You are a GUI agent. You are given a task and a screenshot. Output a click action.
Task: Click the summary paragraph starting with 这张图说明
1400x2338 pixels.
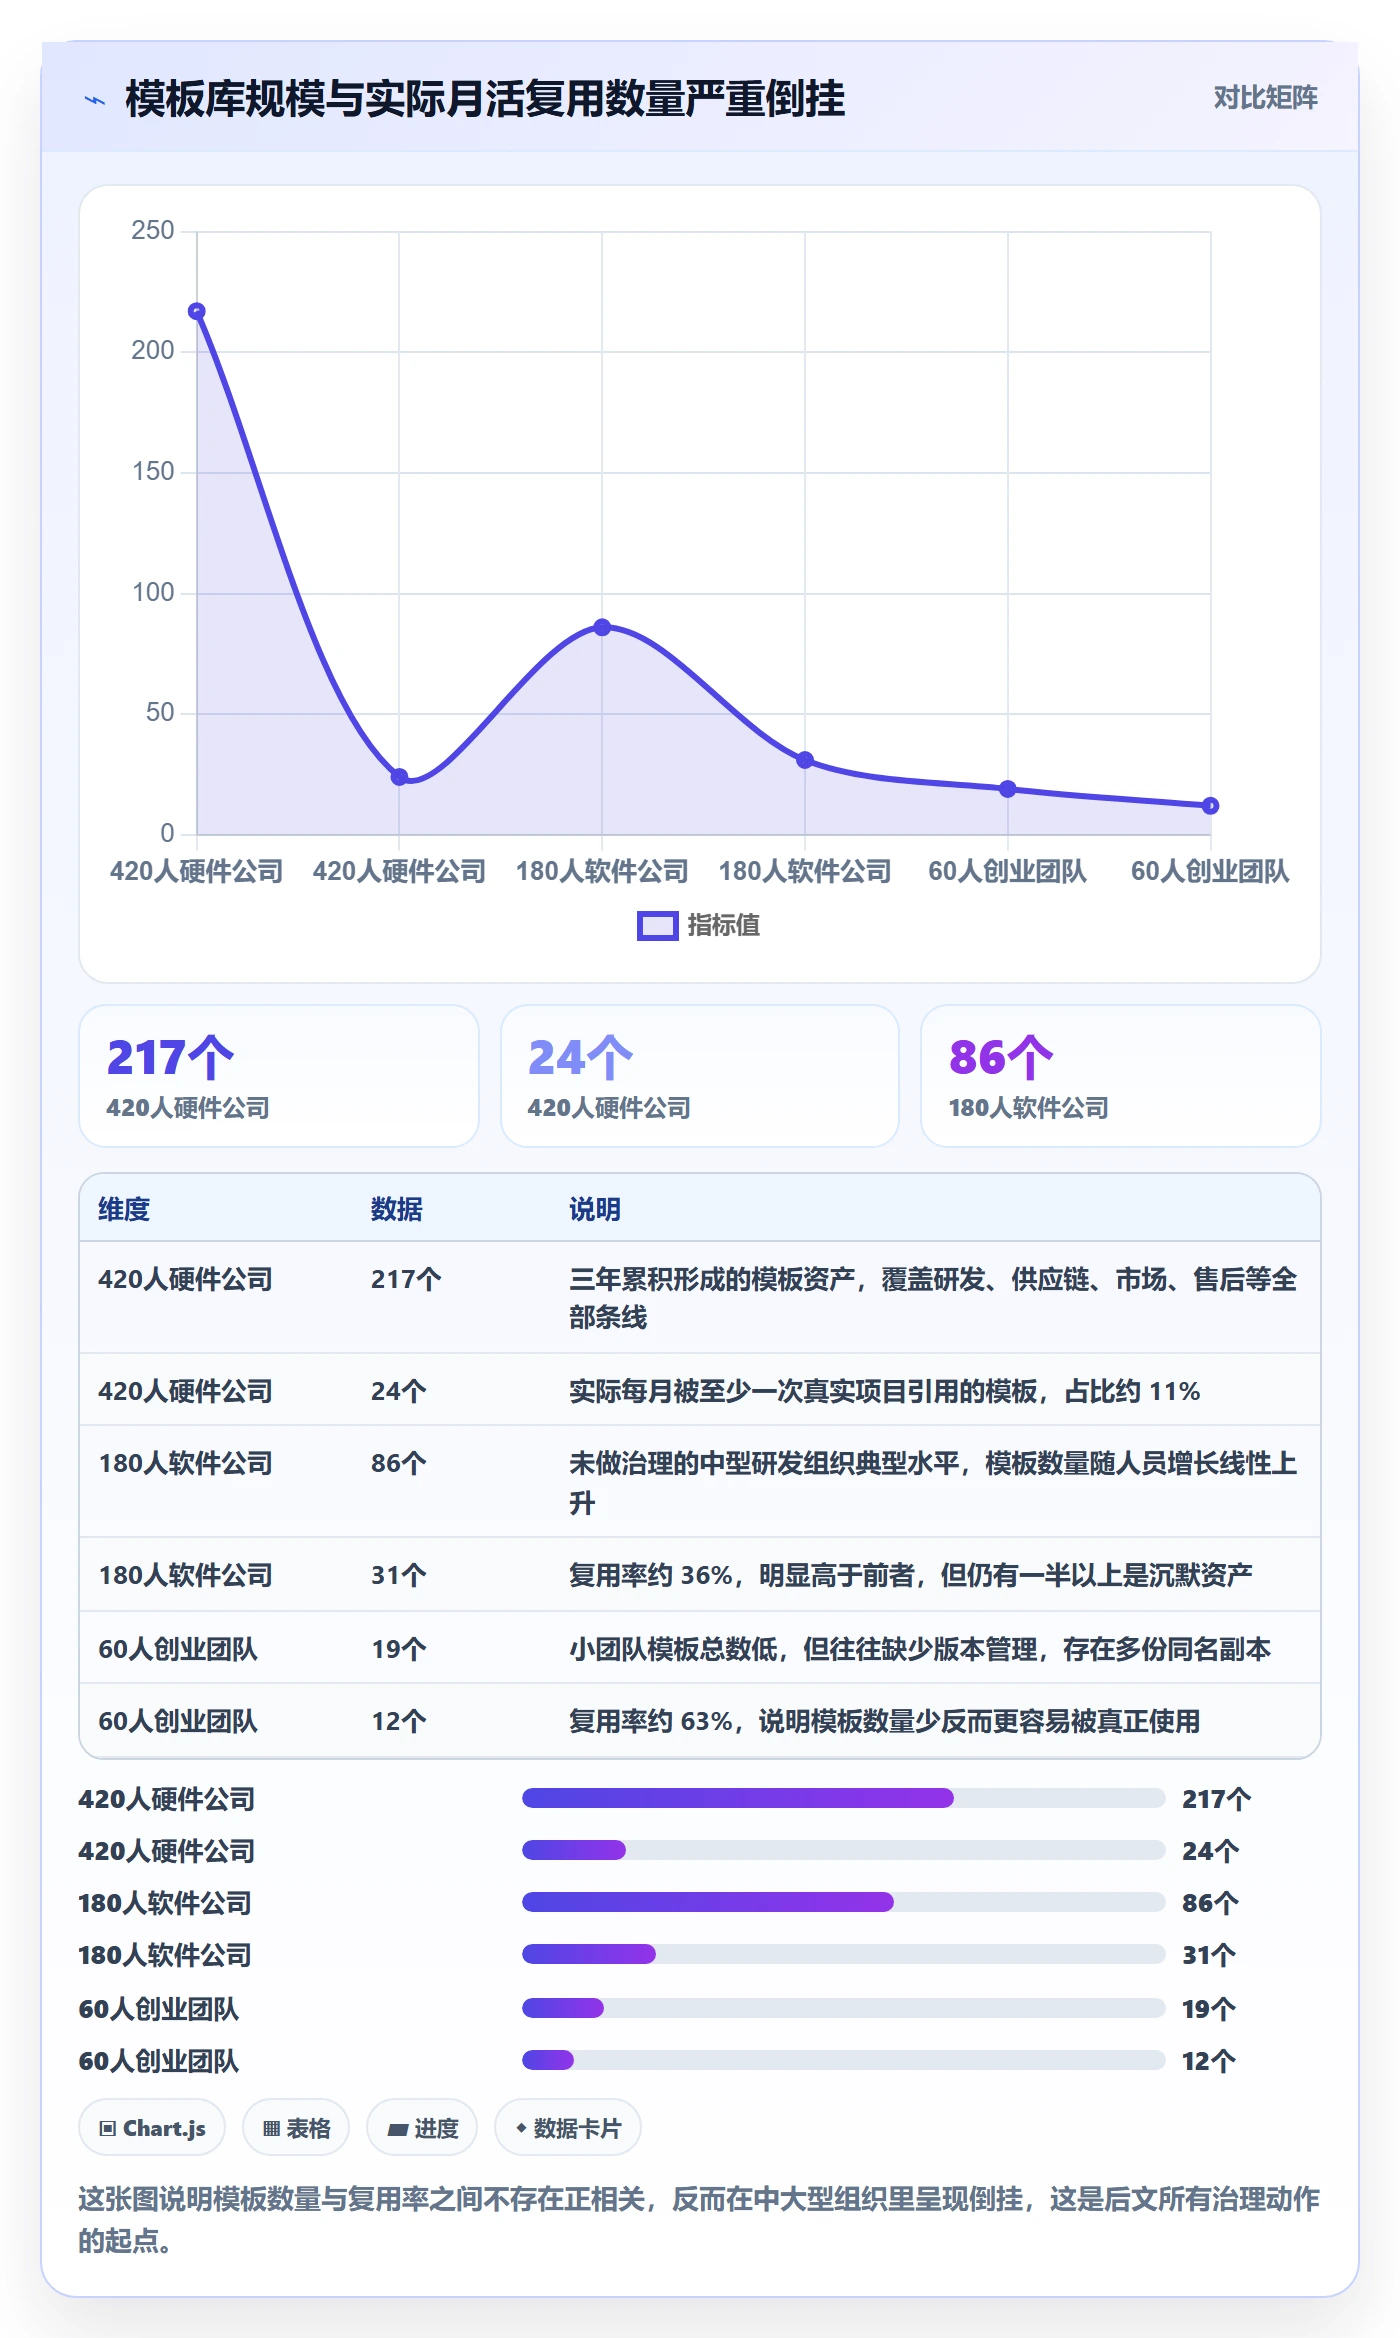coord(699,2219)
